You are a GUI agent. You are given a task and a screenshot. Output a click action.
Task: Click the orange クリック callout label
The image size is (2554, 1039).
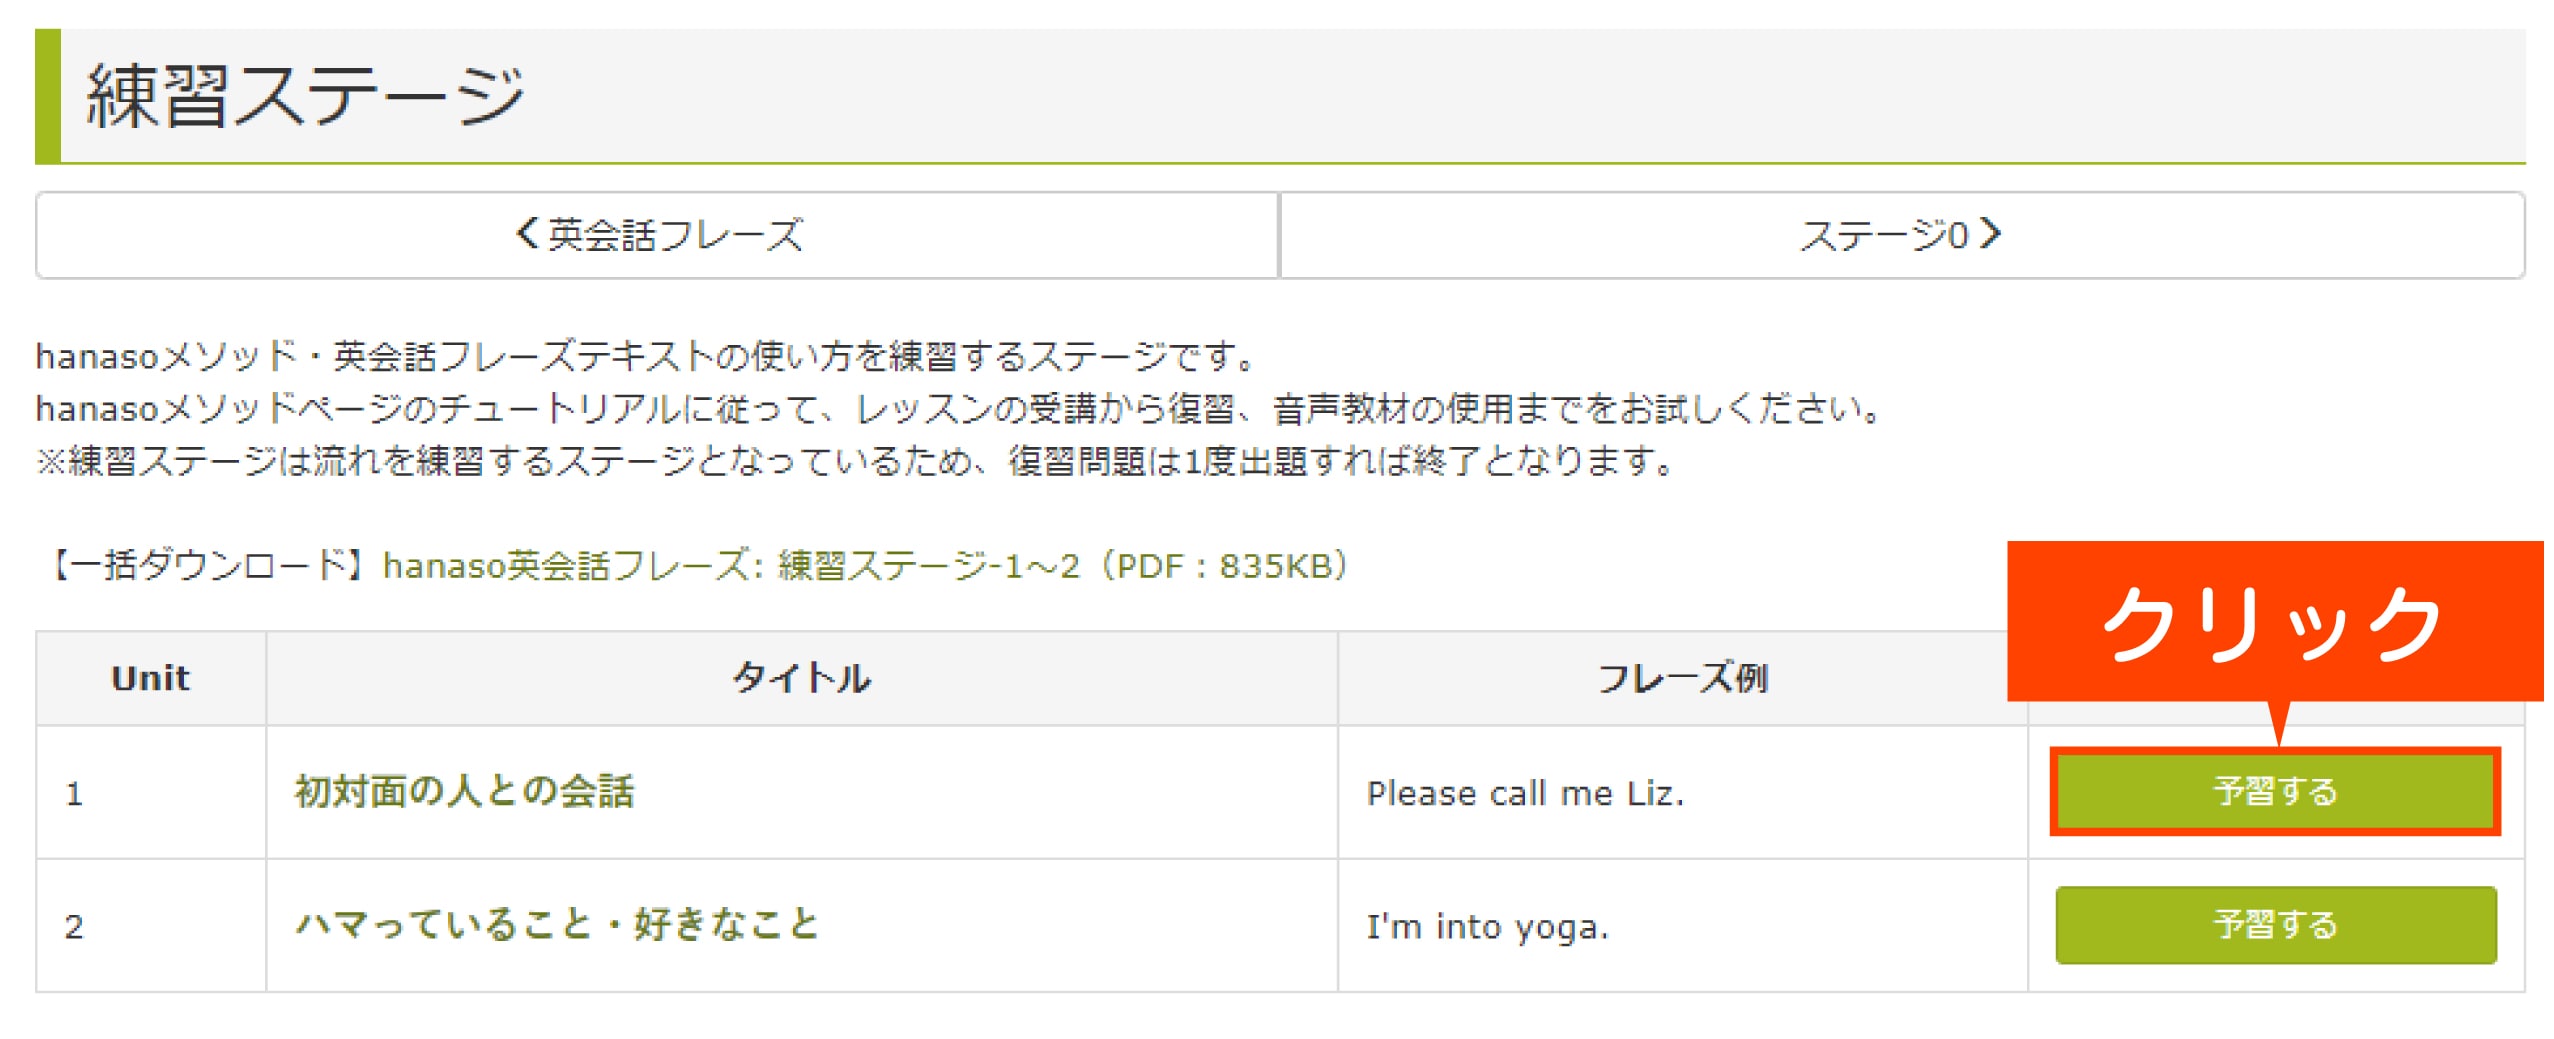click(2272, 623)
